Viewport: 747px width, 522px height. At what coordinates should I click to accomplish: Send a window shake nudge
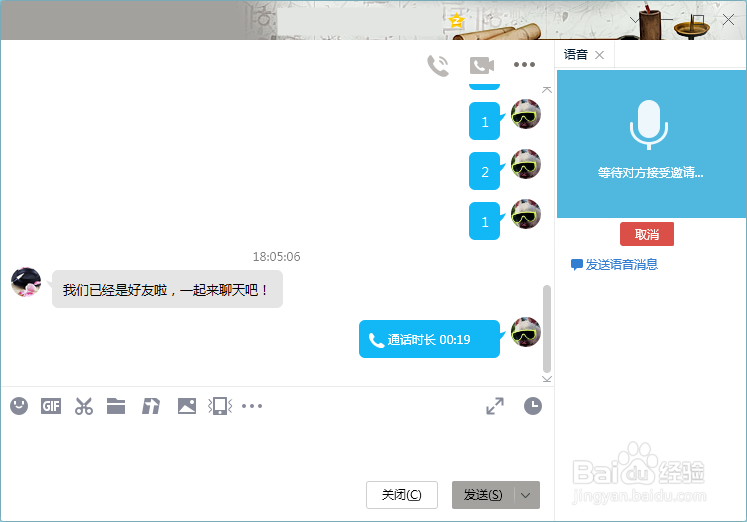click(220, 406)
